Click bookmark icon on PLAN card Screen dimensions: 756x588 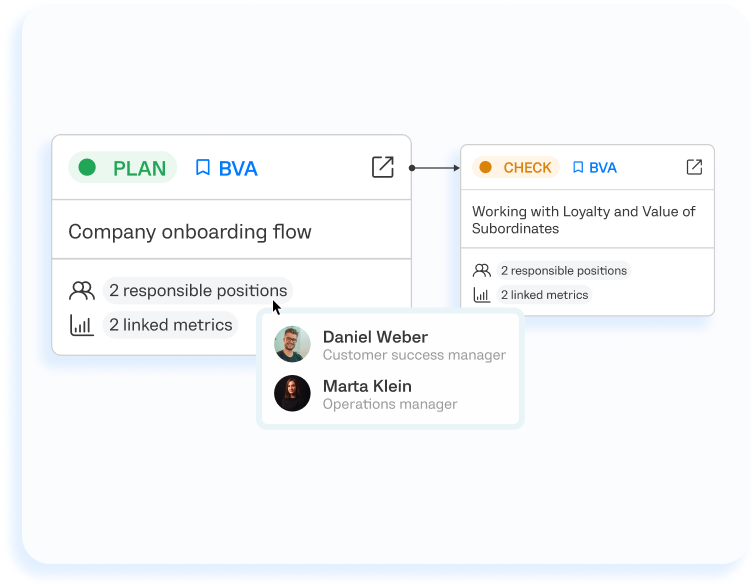point(202,168)
